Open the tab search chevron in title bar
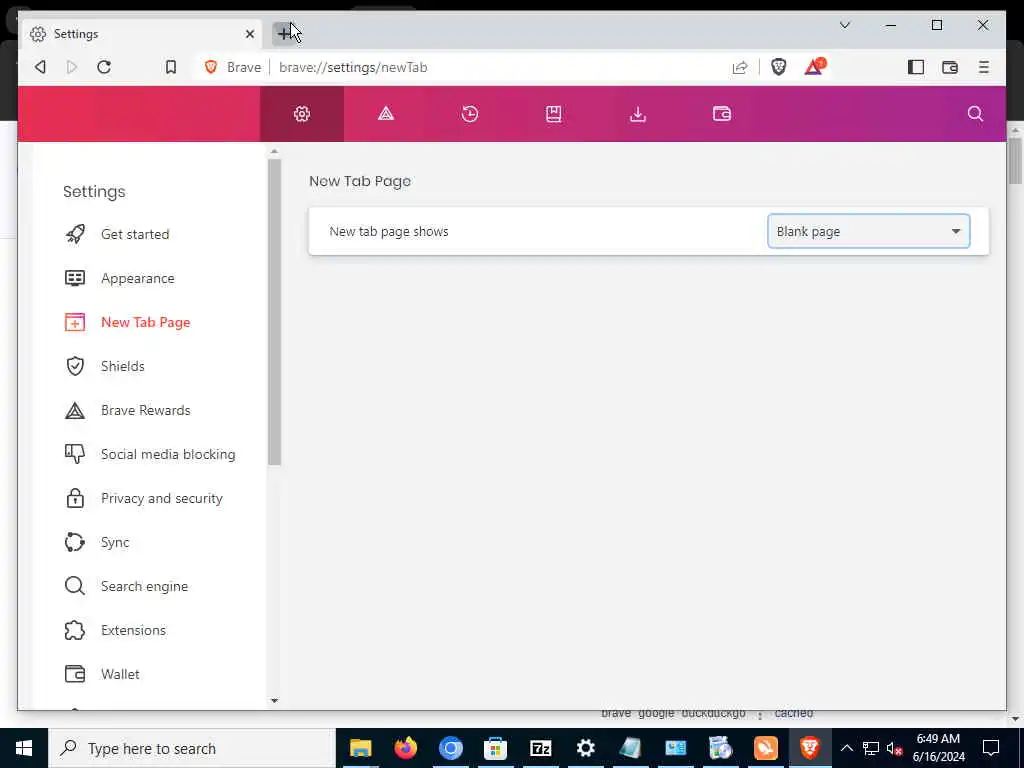 (844, 25)
